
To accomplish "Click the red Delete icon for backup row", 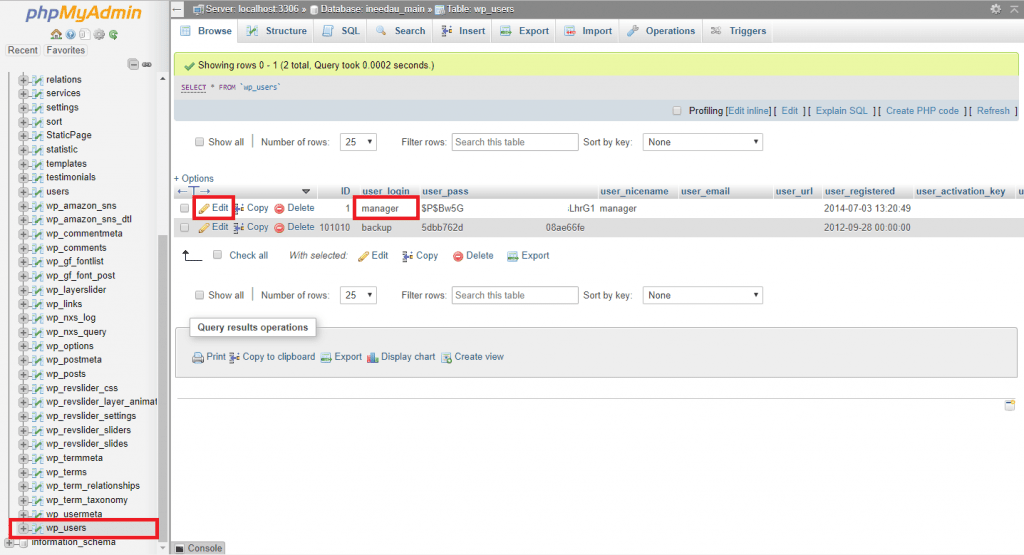I will 279,228.
